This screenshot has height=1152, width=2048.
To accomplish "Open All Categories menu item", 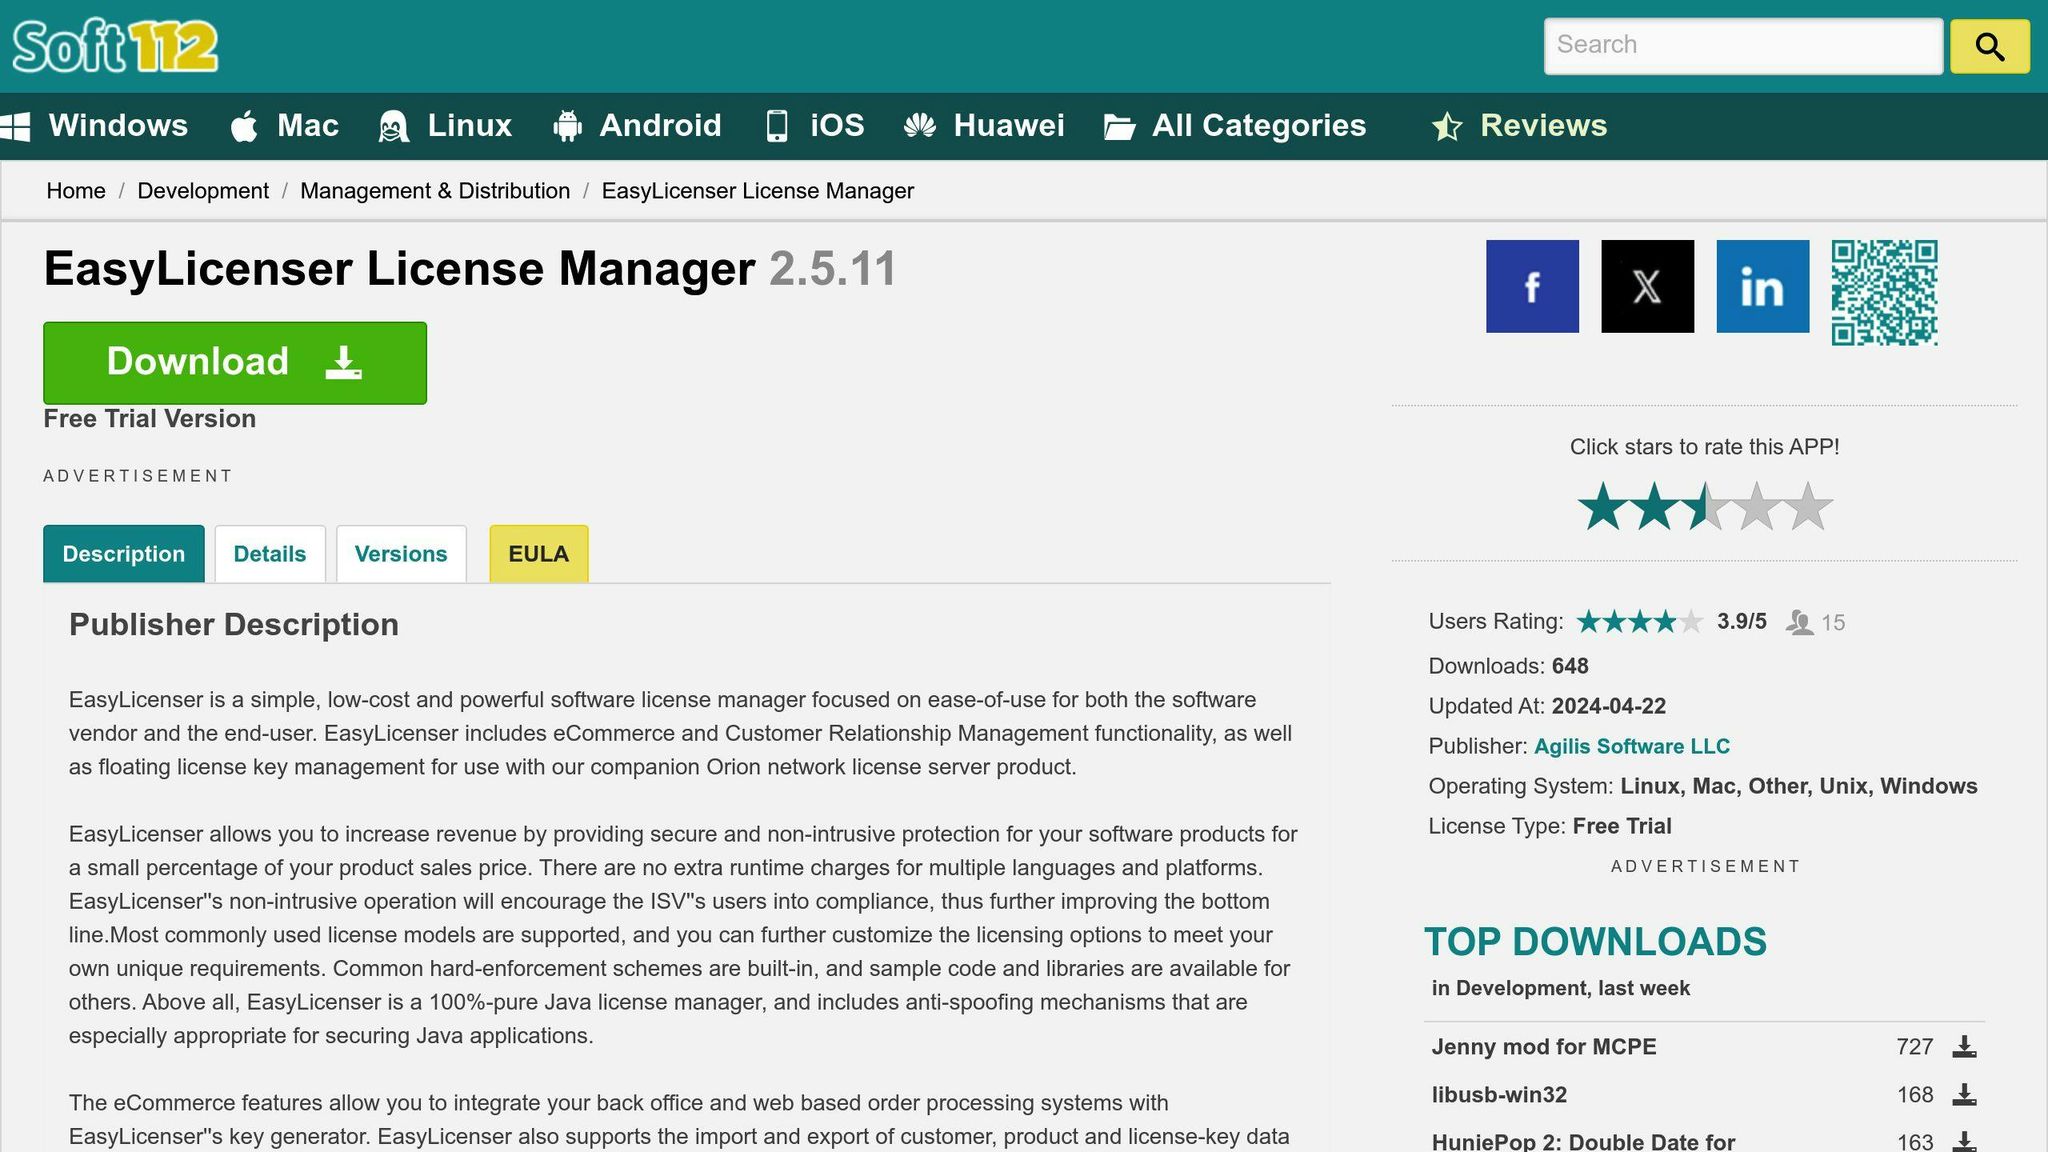I will (1258, 126).
